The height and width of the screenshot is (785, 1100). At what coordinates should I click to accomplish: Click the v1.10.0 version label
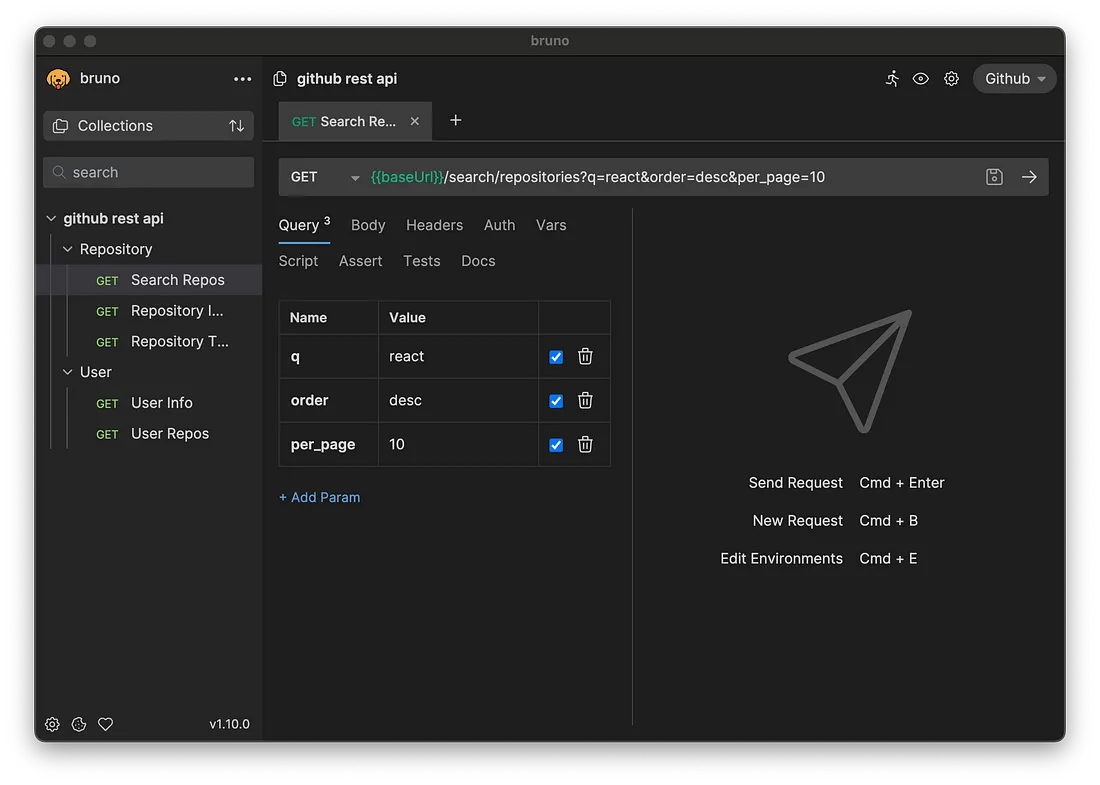click(x=229, y=724)
